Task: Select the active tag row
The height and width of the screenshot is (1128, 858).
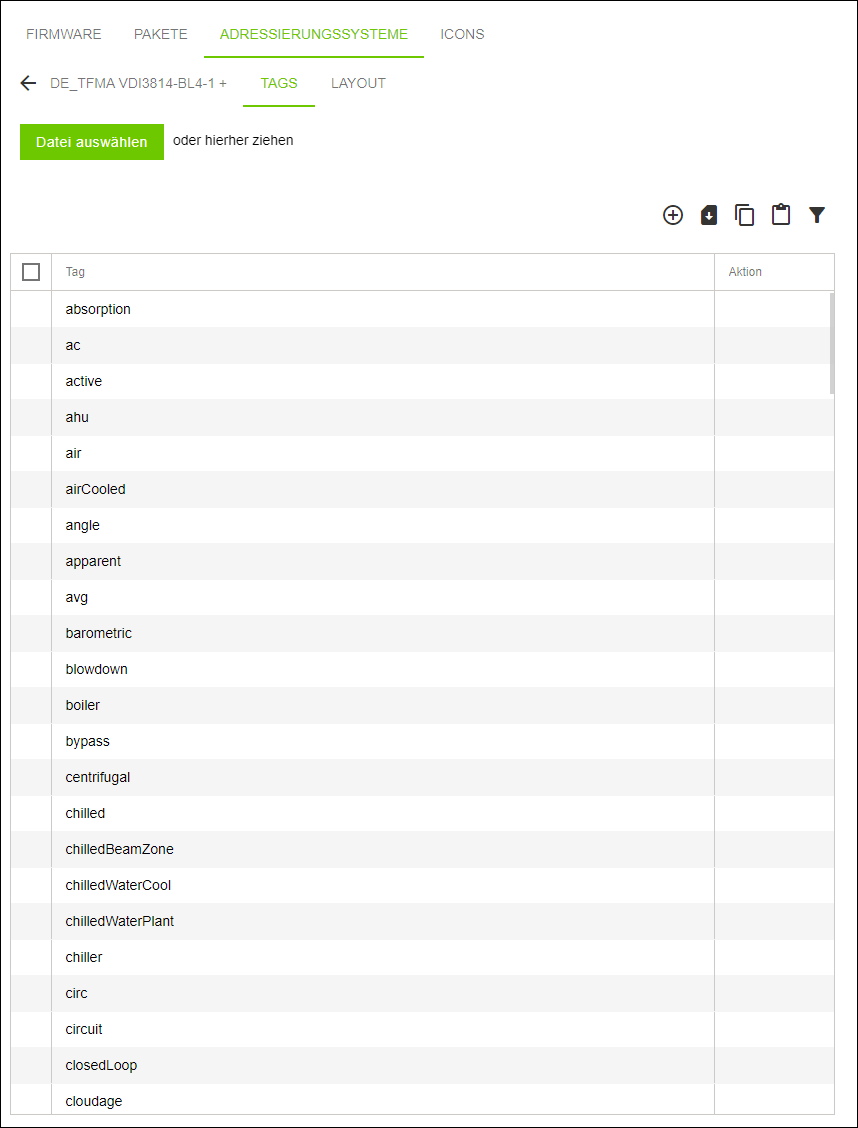Action: [x=422, y=381]
